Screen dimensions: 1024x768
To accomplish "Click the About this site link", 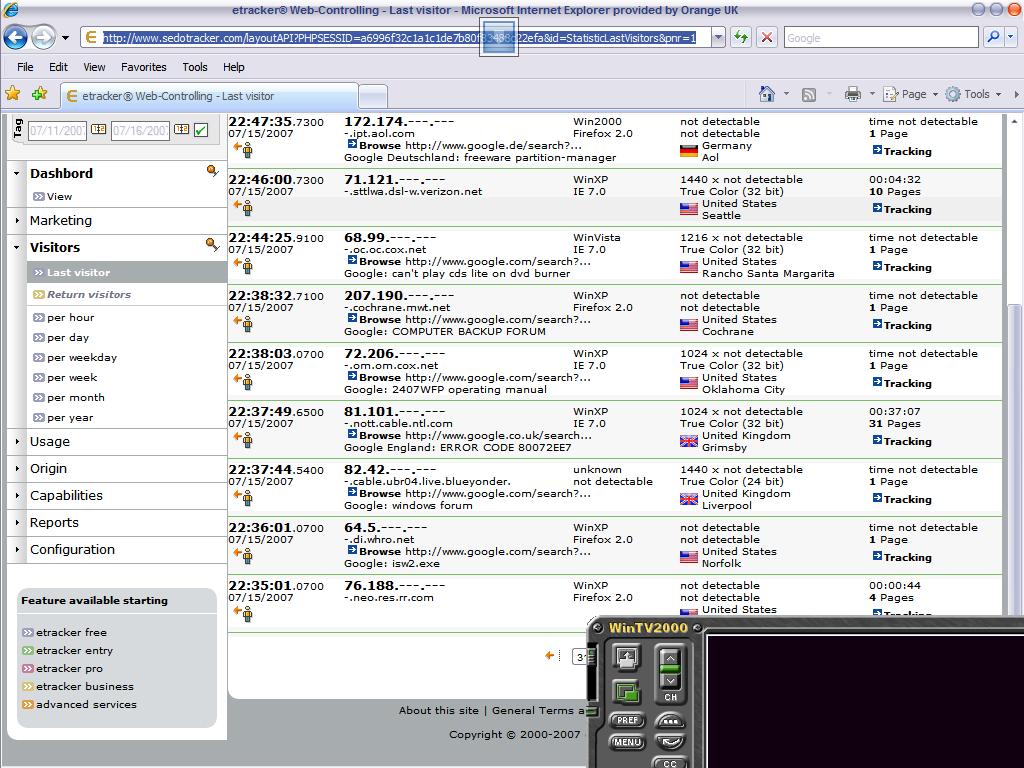I will [x=439, y=711].
